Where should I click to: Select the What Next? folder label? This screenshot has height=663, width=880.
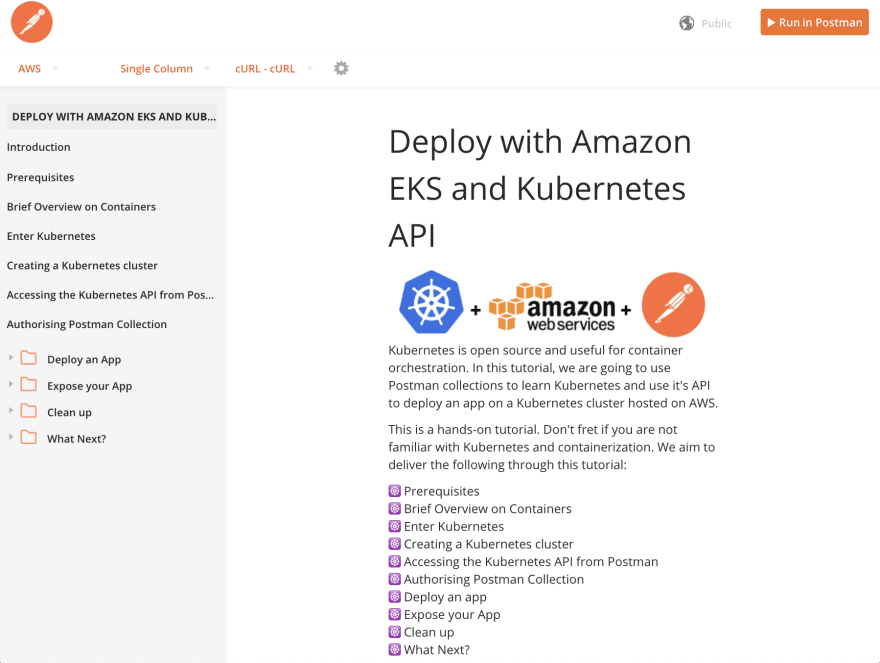tap(77, 438)
